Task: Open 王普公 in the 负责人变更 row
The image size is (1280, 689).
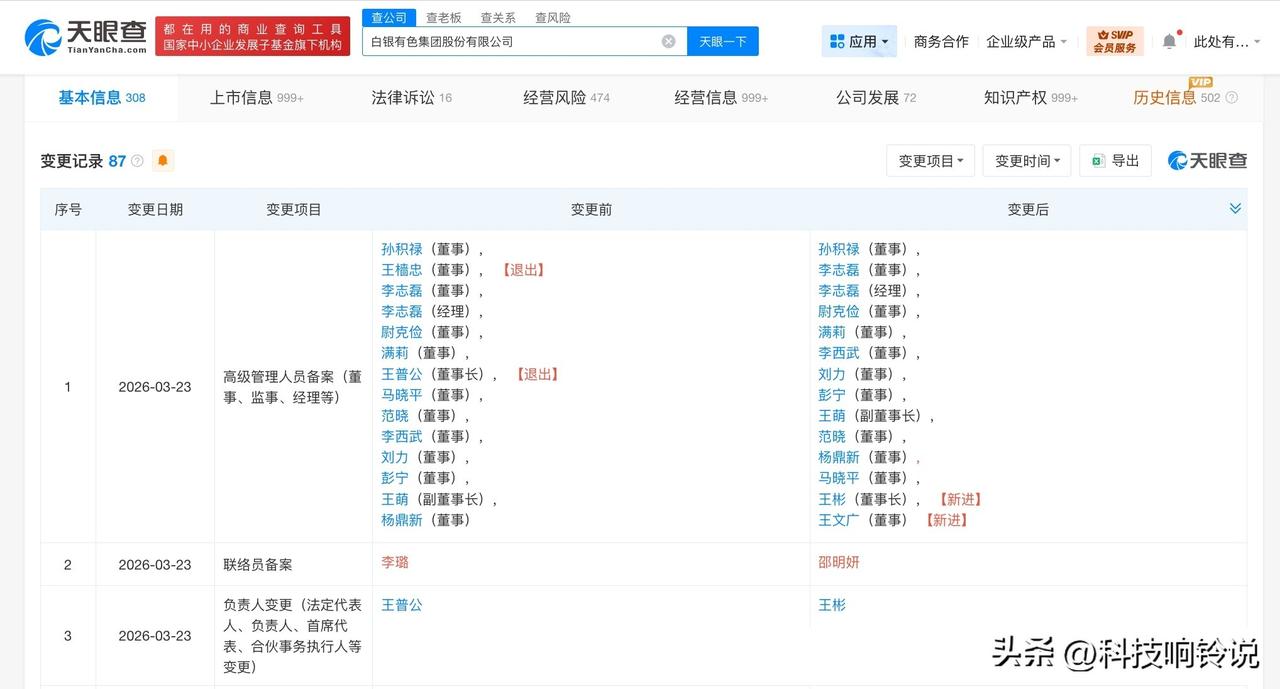Action: click(x=402, y=605)
